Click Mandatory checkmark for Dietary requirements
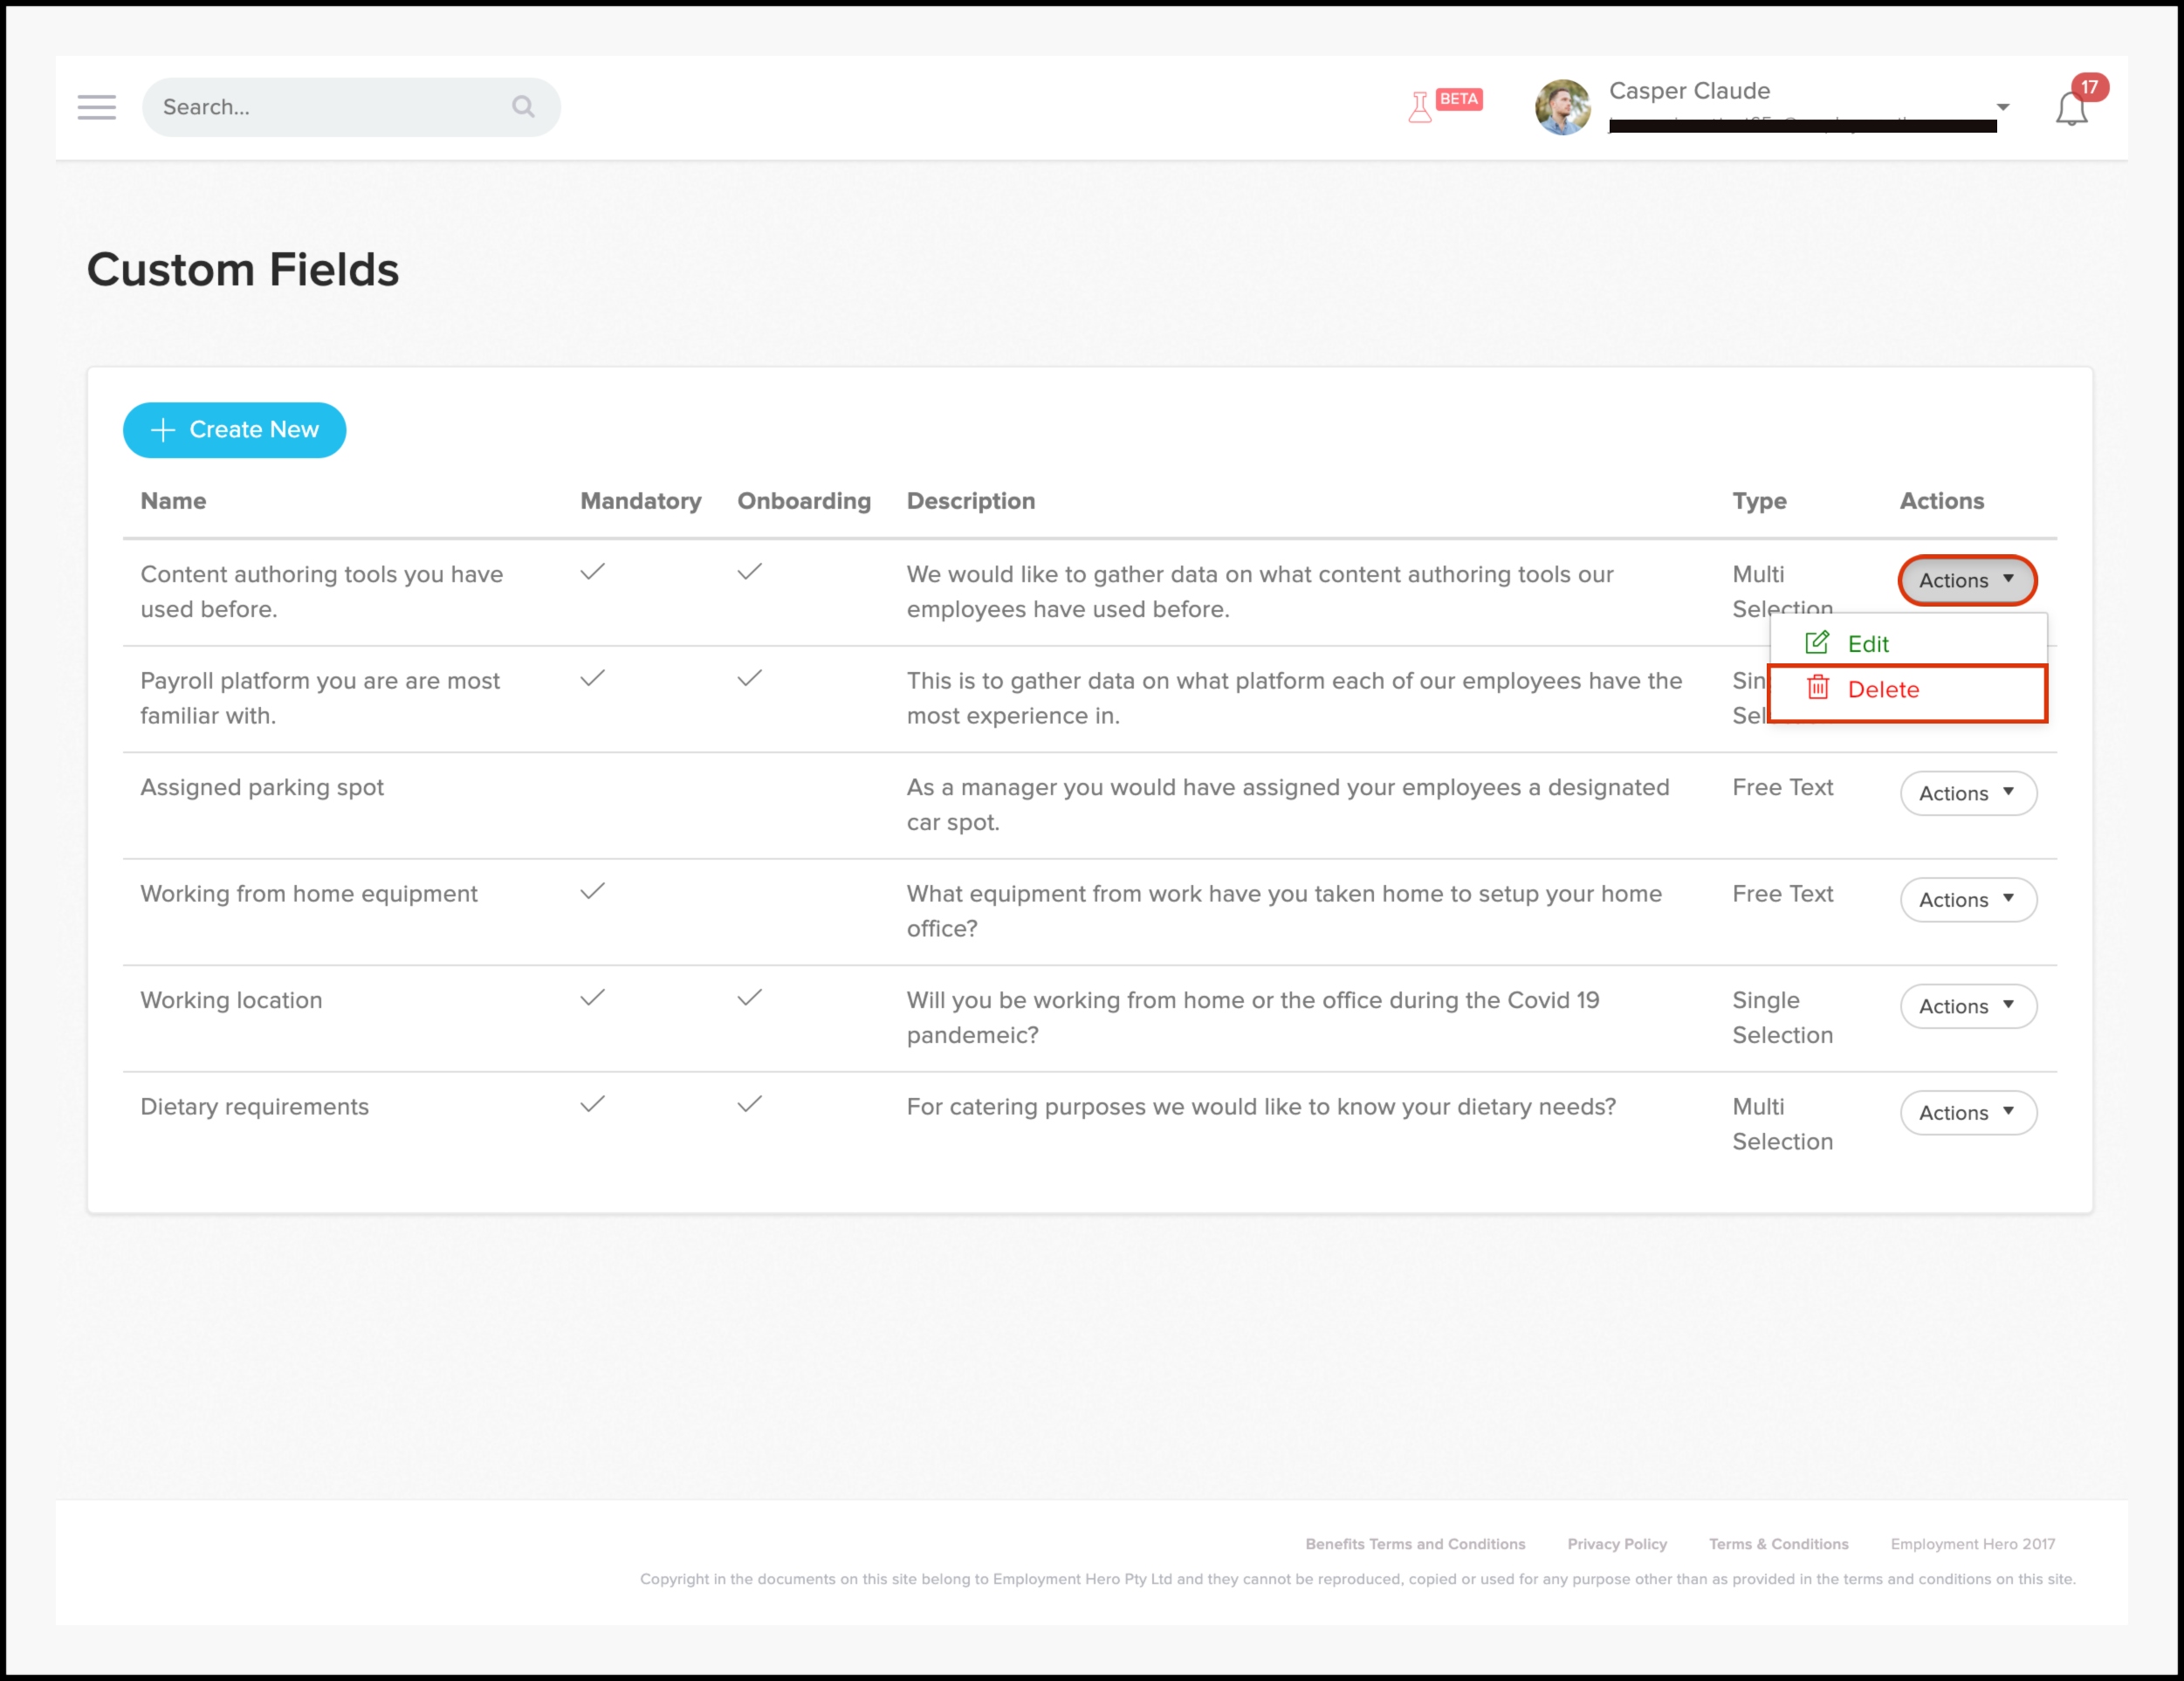Image resolution: width=2184 pixels, height=1681 pixels. tap(593, 1104)
